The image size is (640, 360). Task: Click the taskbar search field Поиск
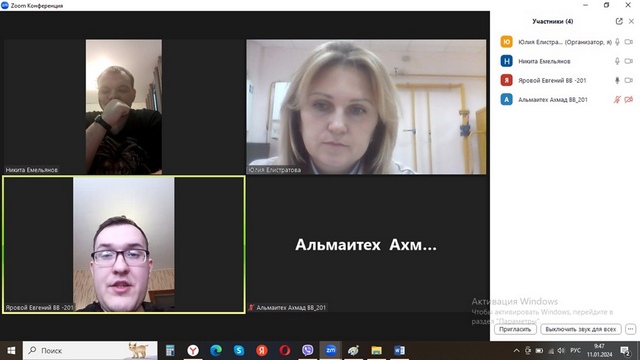click(x=90, y=350)
